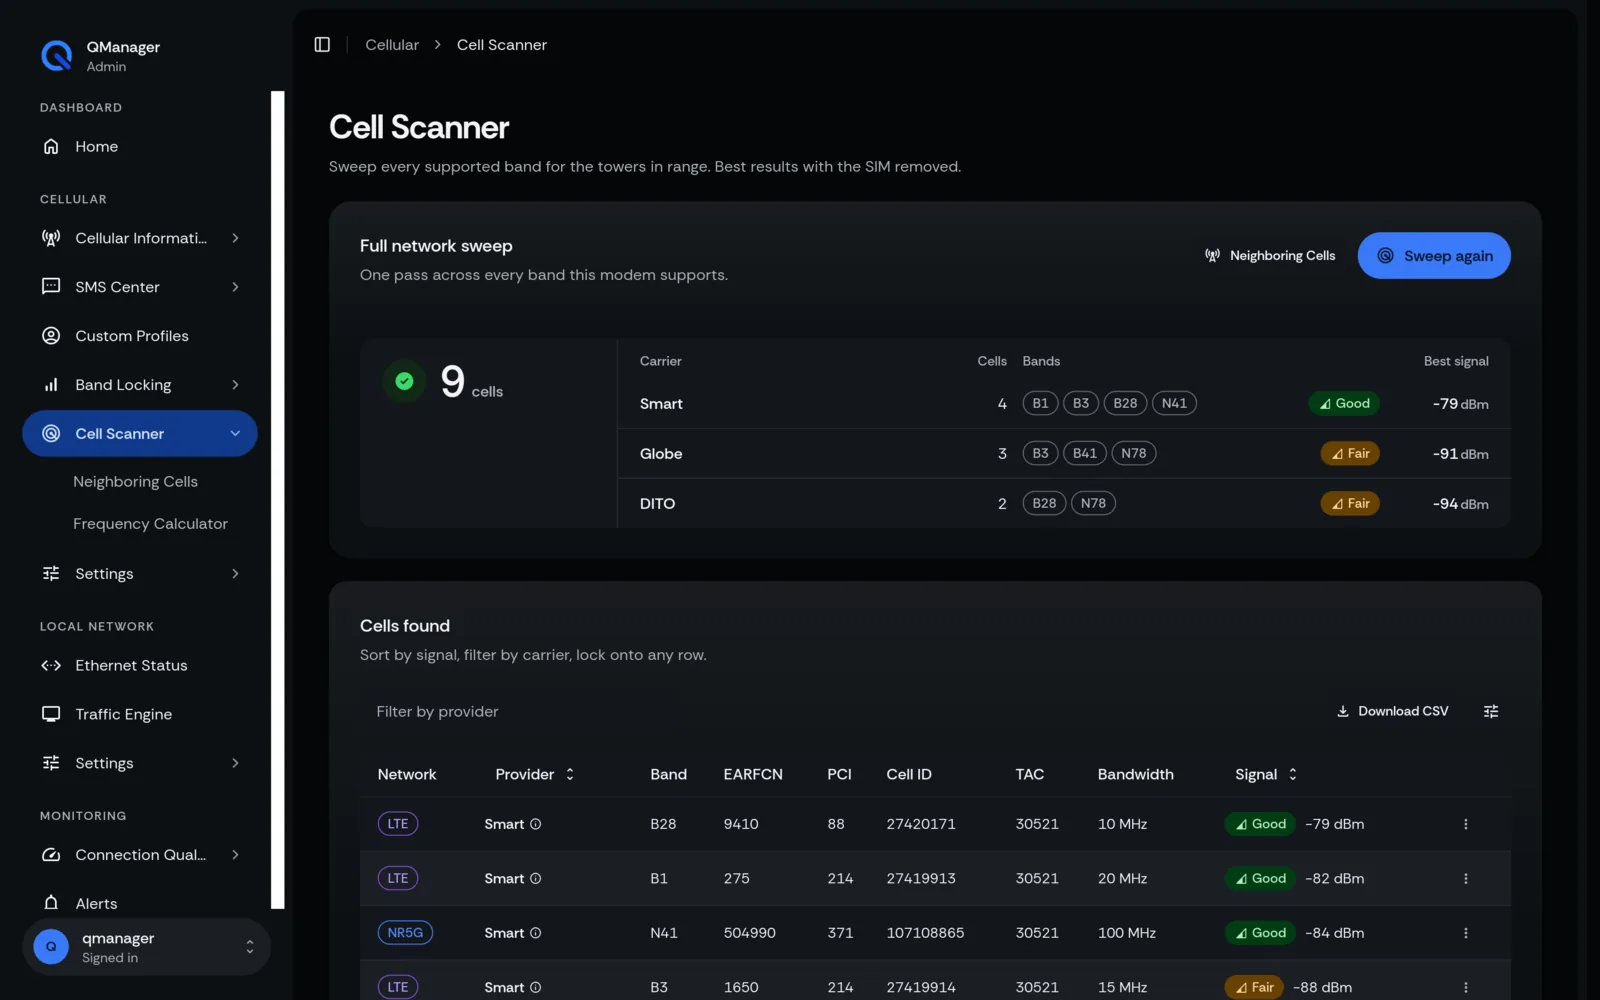Click Sweep again button
Screen dimensions: 1600x1000
pos(1434,256)
